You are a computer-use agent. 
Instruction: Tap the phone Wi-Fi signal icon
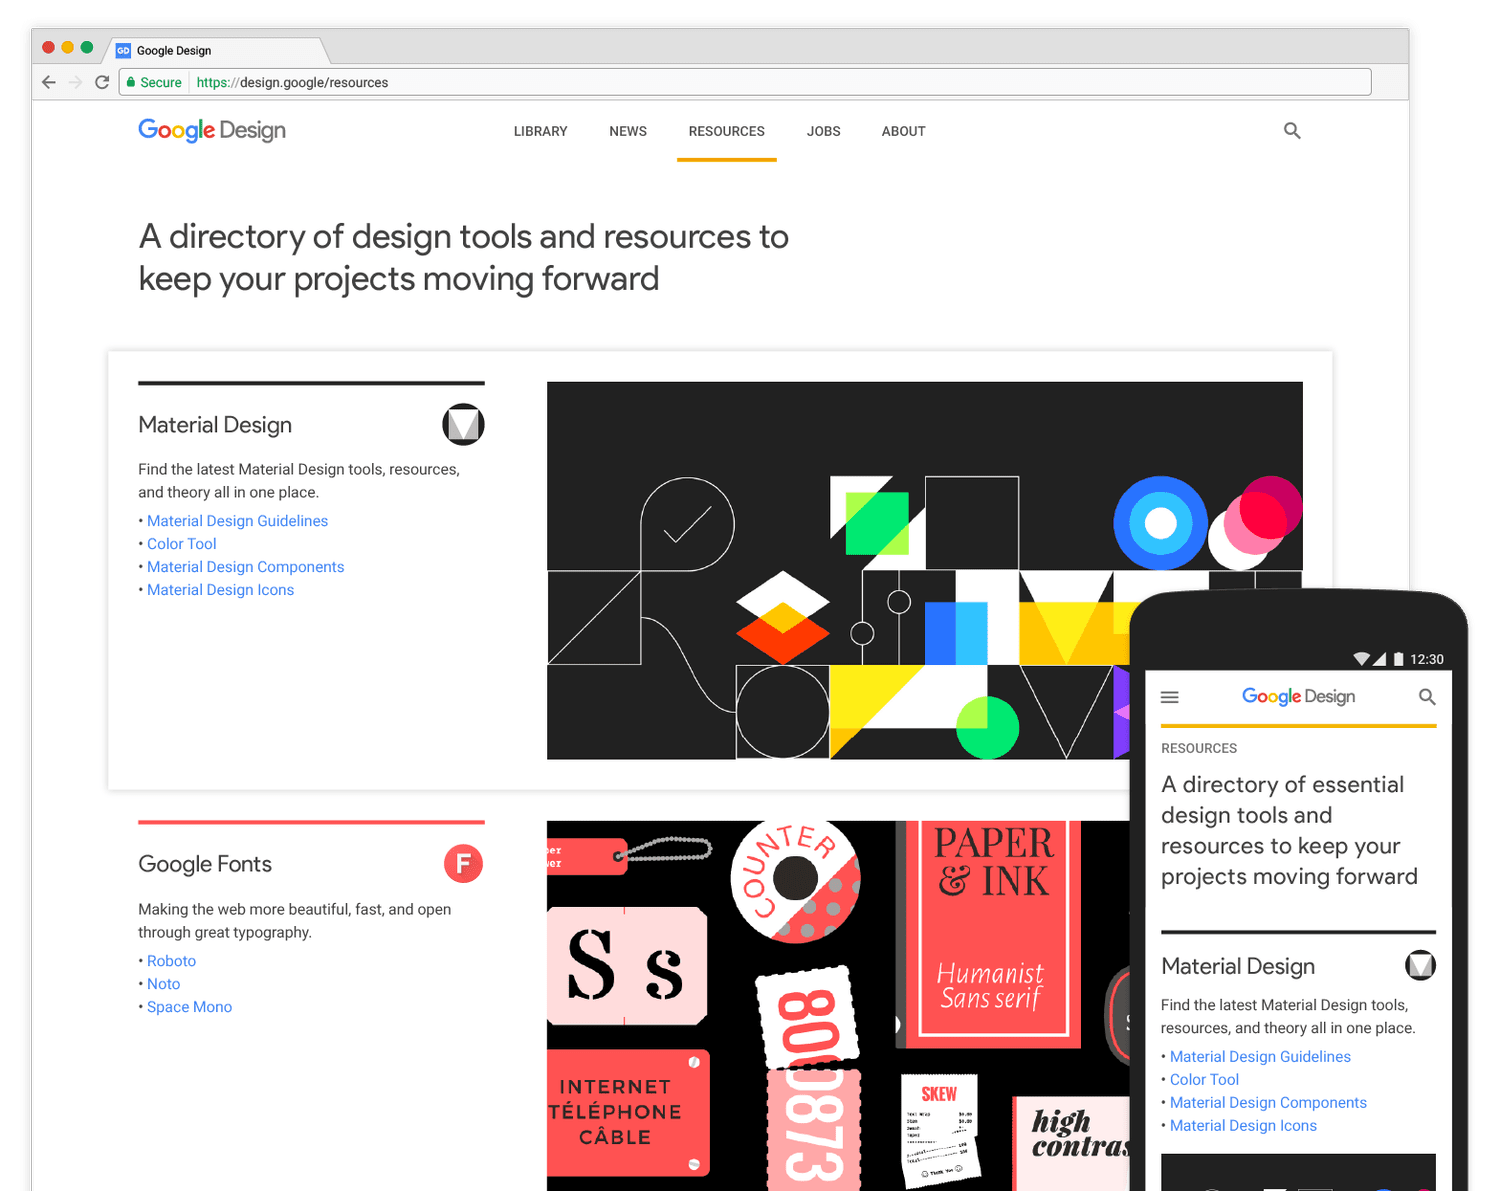(x=1361, y=659)
